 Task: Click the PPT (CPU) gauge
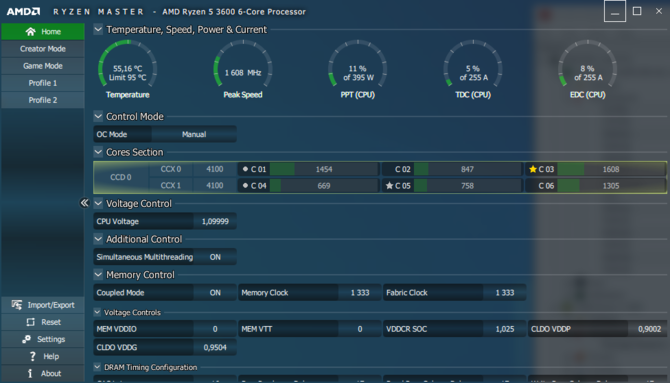[x=358, y=69]
